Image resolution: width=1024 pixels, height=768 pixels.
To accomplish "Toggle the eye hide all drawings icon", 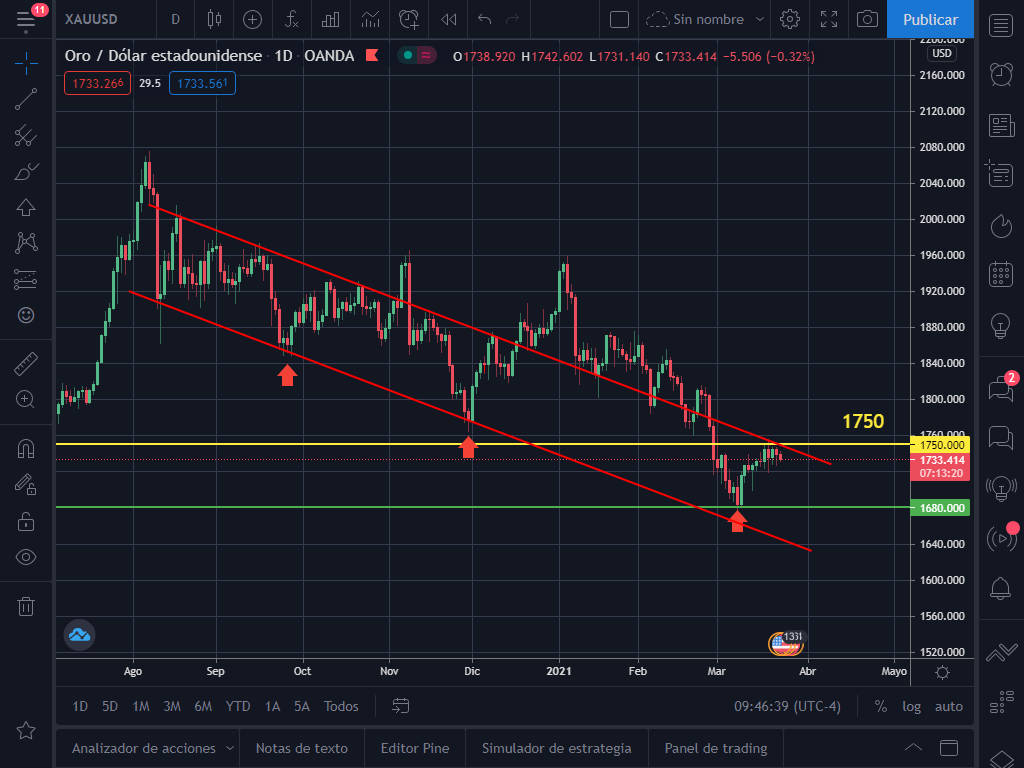I will pos(26,557).
